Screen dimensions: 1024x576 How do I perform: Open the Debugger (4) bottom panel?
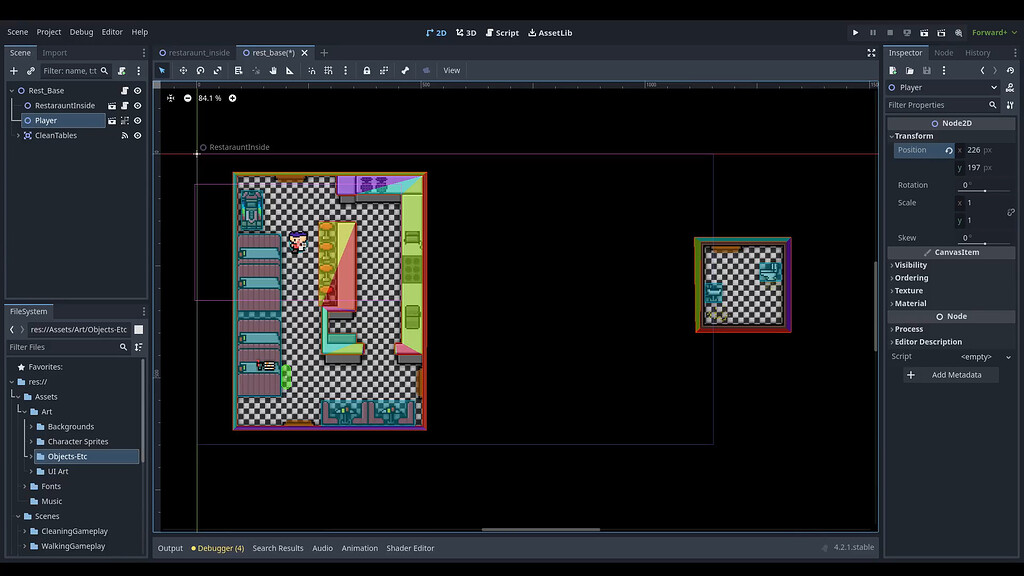[x=220, y=548]
